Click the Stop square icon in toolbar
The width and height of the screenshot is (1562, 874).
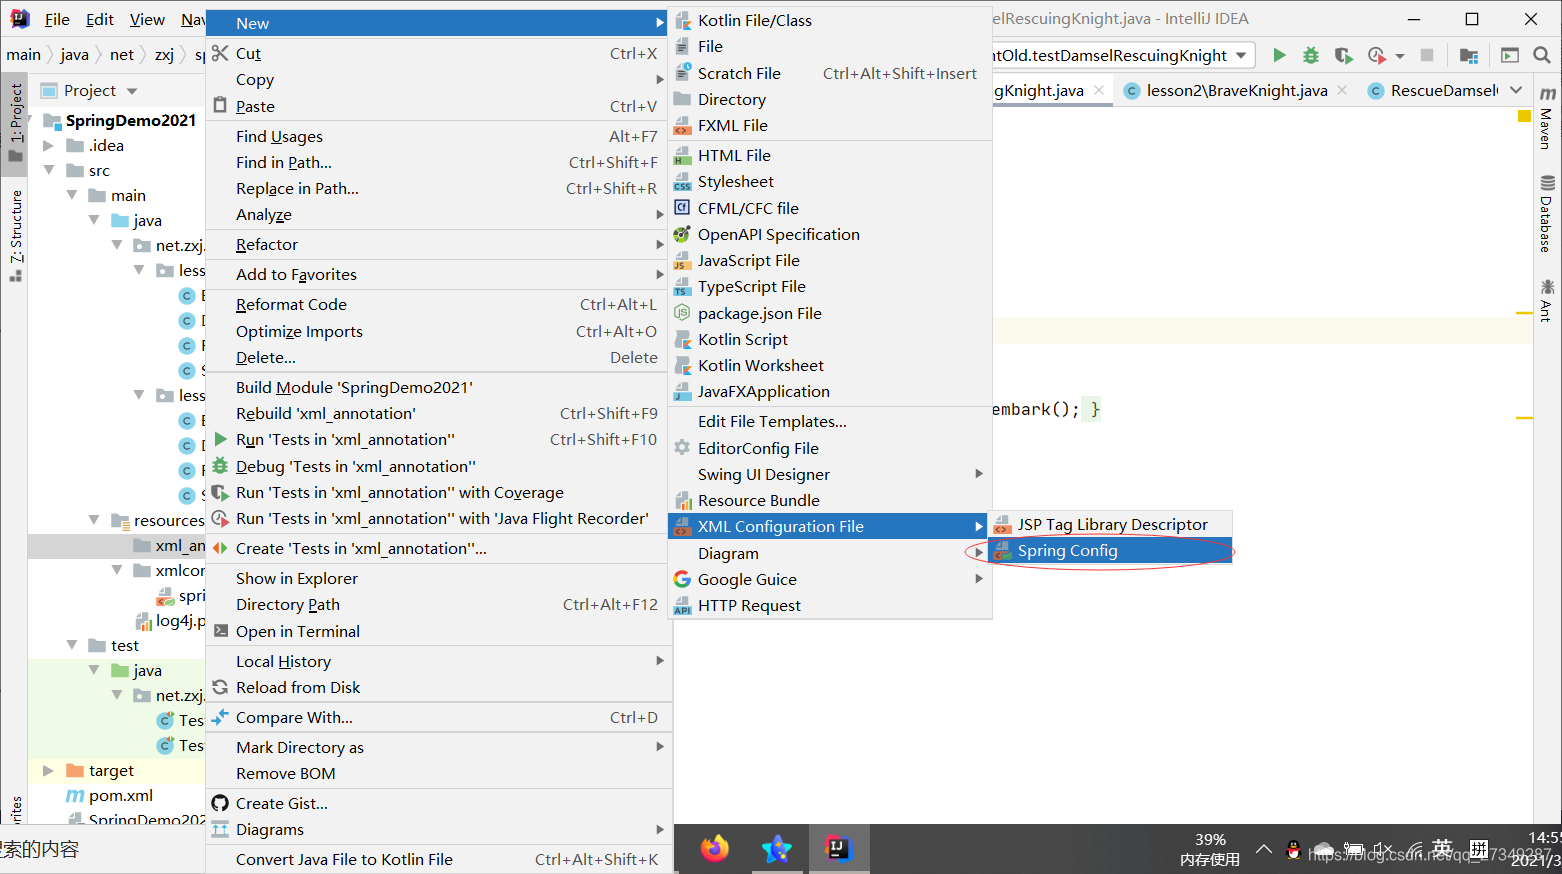point(1427,55)
